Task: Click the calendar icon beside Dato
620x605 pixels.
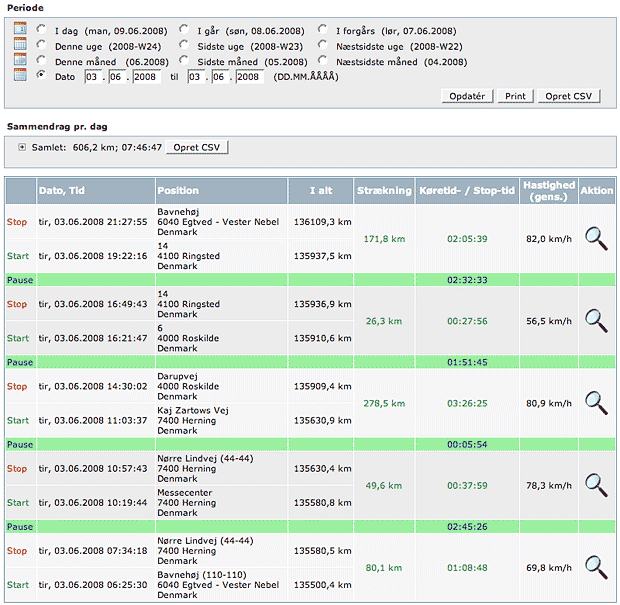Action: (x=20, y=75)
